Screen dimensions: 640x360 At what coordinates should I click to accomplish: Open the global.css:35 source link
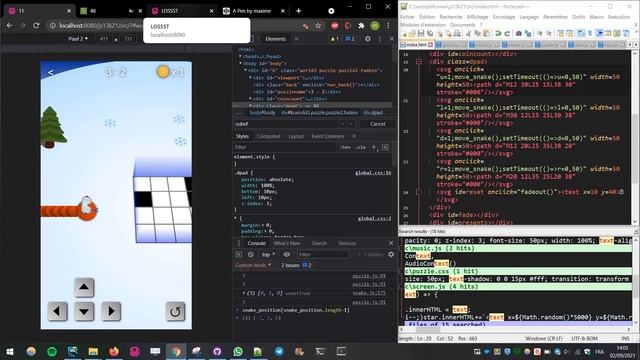[373, 173]
